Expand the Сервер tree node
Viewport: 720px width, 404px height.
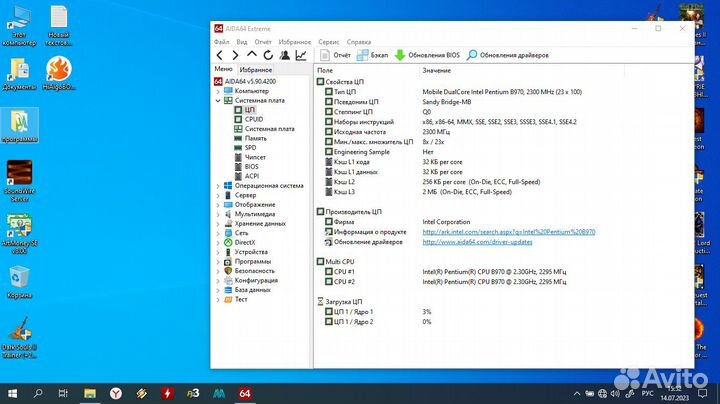[x=218, y=195]
